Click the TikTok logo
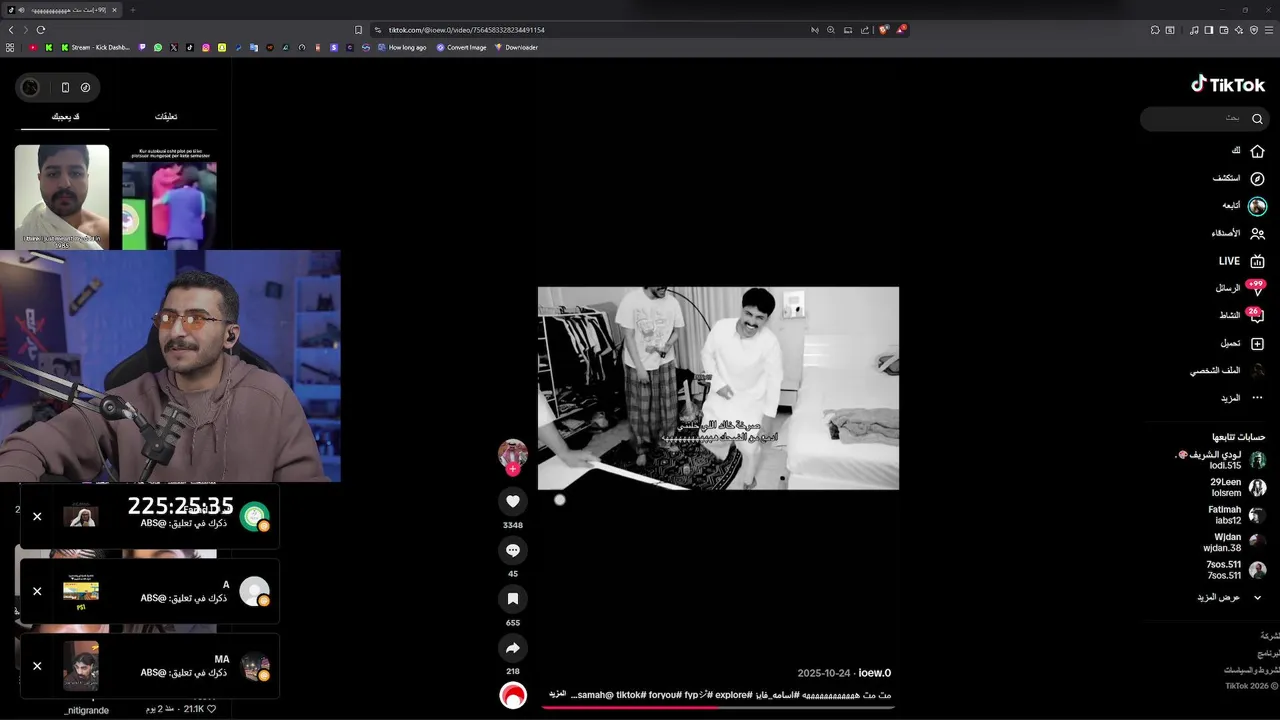Screen dimensions: 1280x720 [1228, 85]
